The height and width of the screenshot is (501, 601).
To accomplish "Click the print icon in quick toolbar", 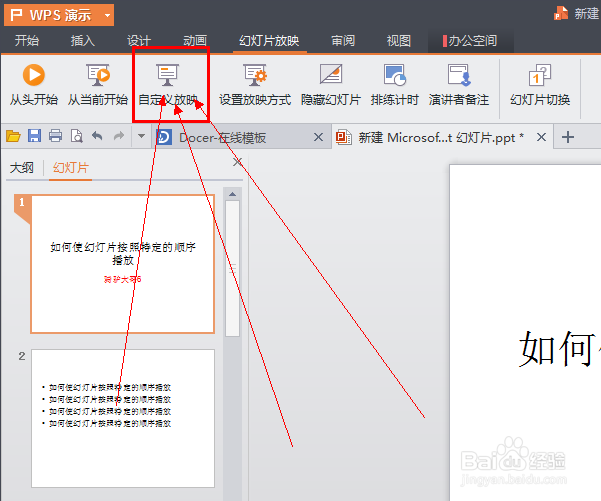I will (55, 136).
